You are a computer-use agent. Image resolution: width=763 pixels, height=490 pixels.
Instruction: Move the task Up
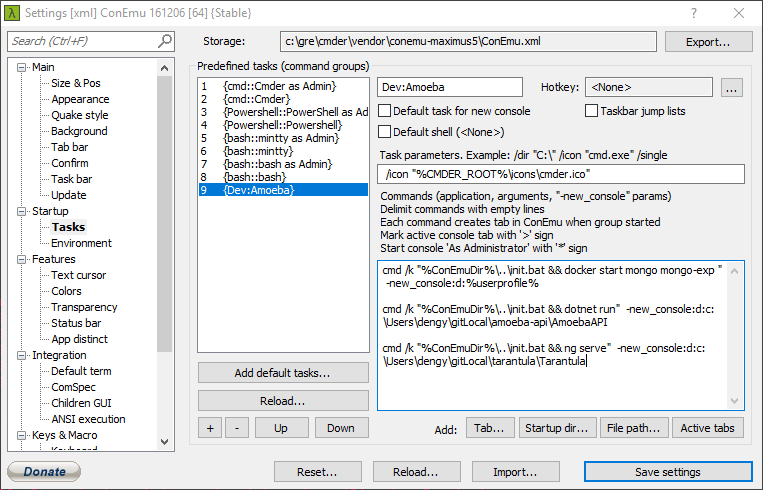(x=281, y=428)
